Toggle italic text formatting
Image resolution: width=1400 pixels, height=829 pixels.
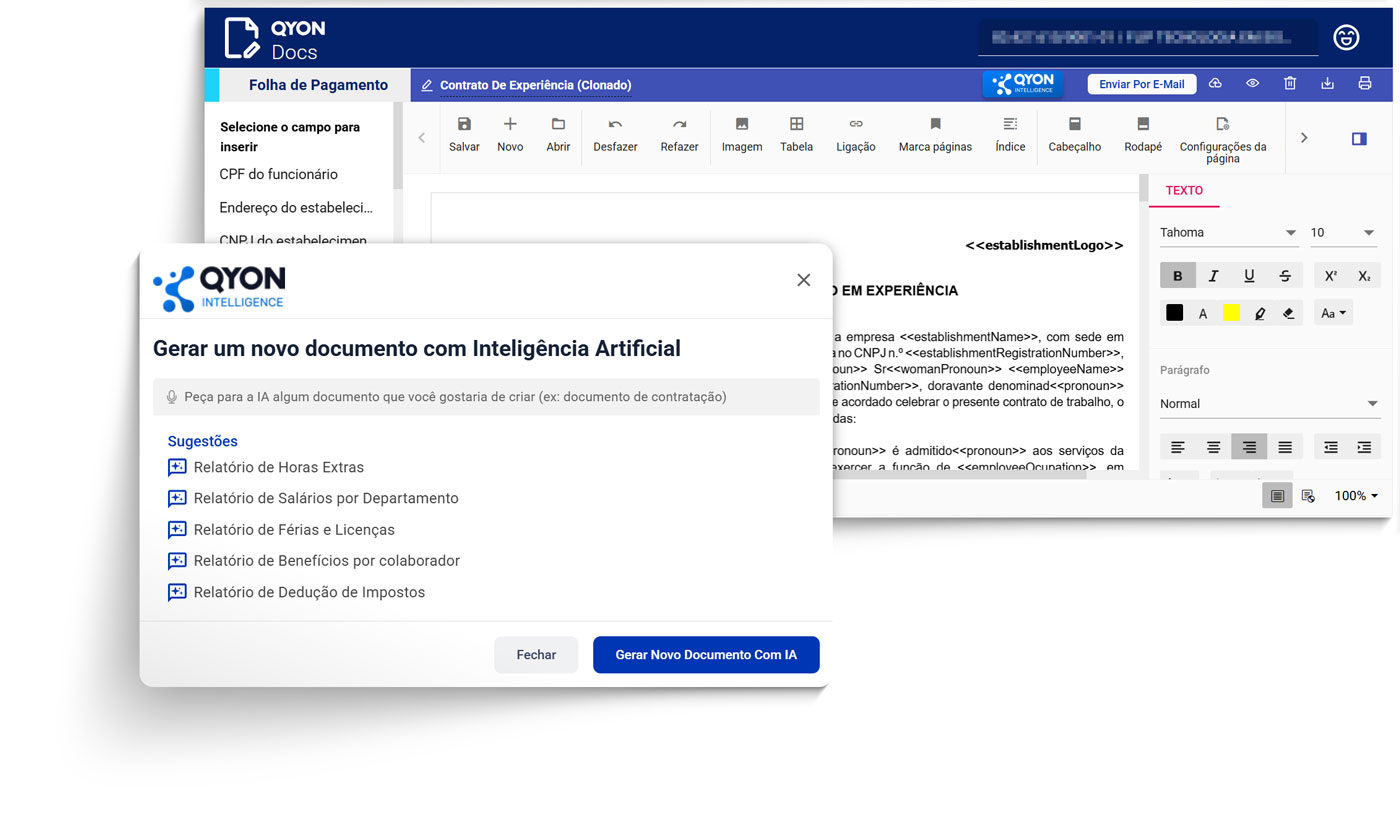(1213, 276)
